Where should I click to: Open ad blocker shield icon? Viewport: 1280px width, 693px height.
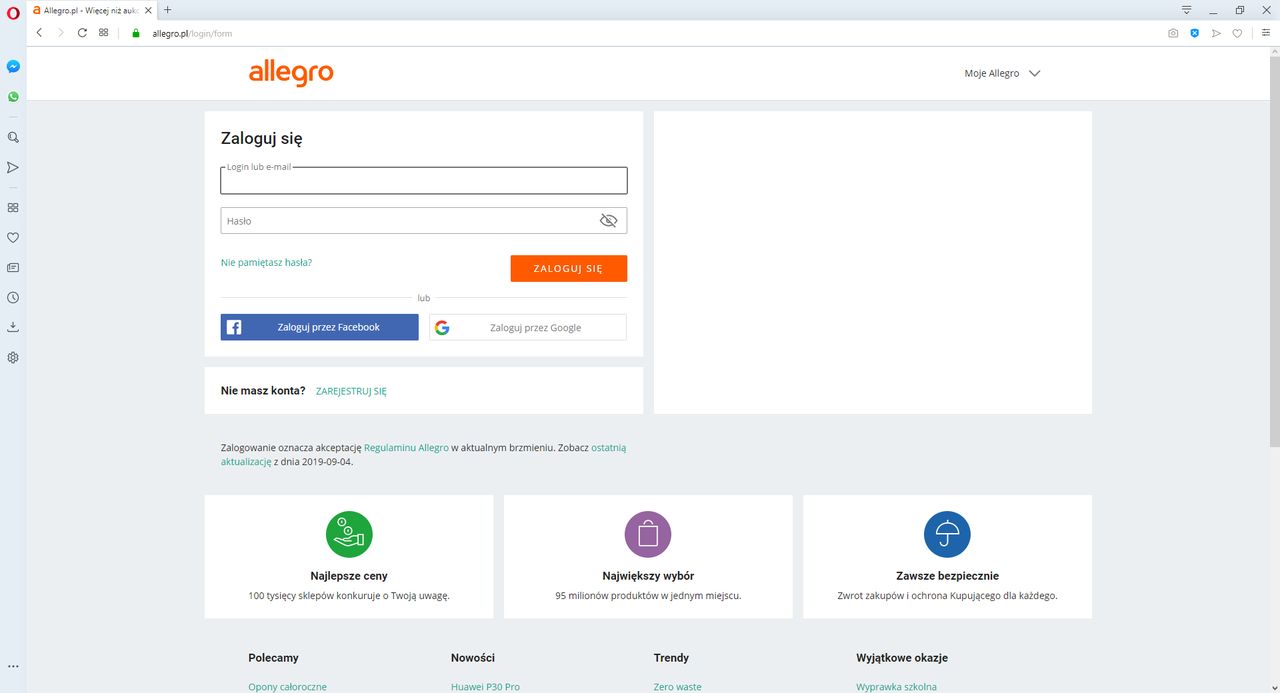click(1194, 33)
